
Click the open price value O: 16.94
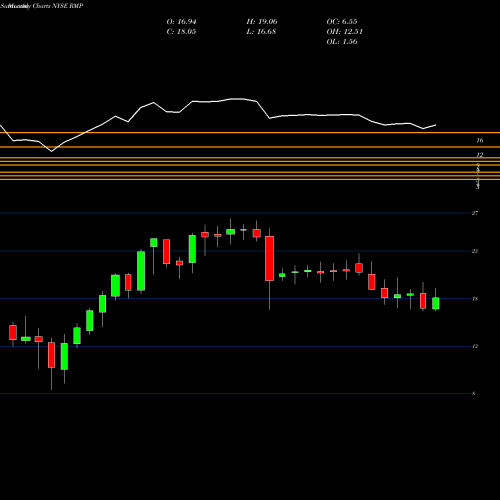[181, 22]
